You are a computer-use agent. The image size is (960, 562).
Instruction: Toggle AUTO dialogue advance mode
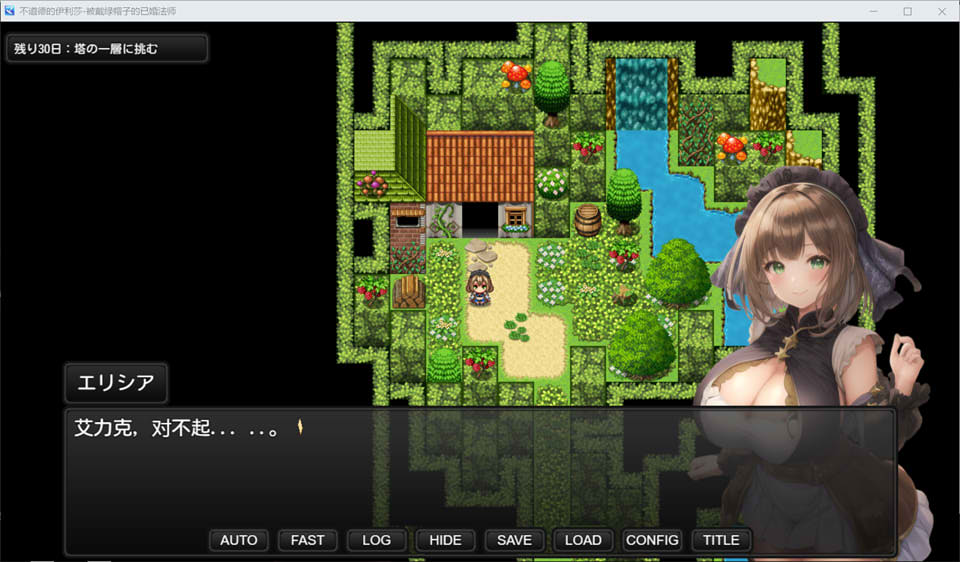[x=238, y=540]
